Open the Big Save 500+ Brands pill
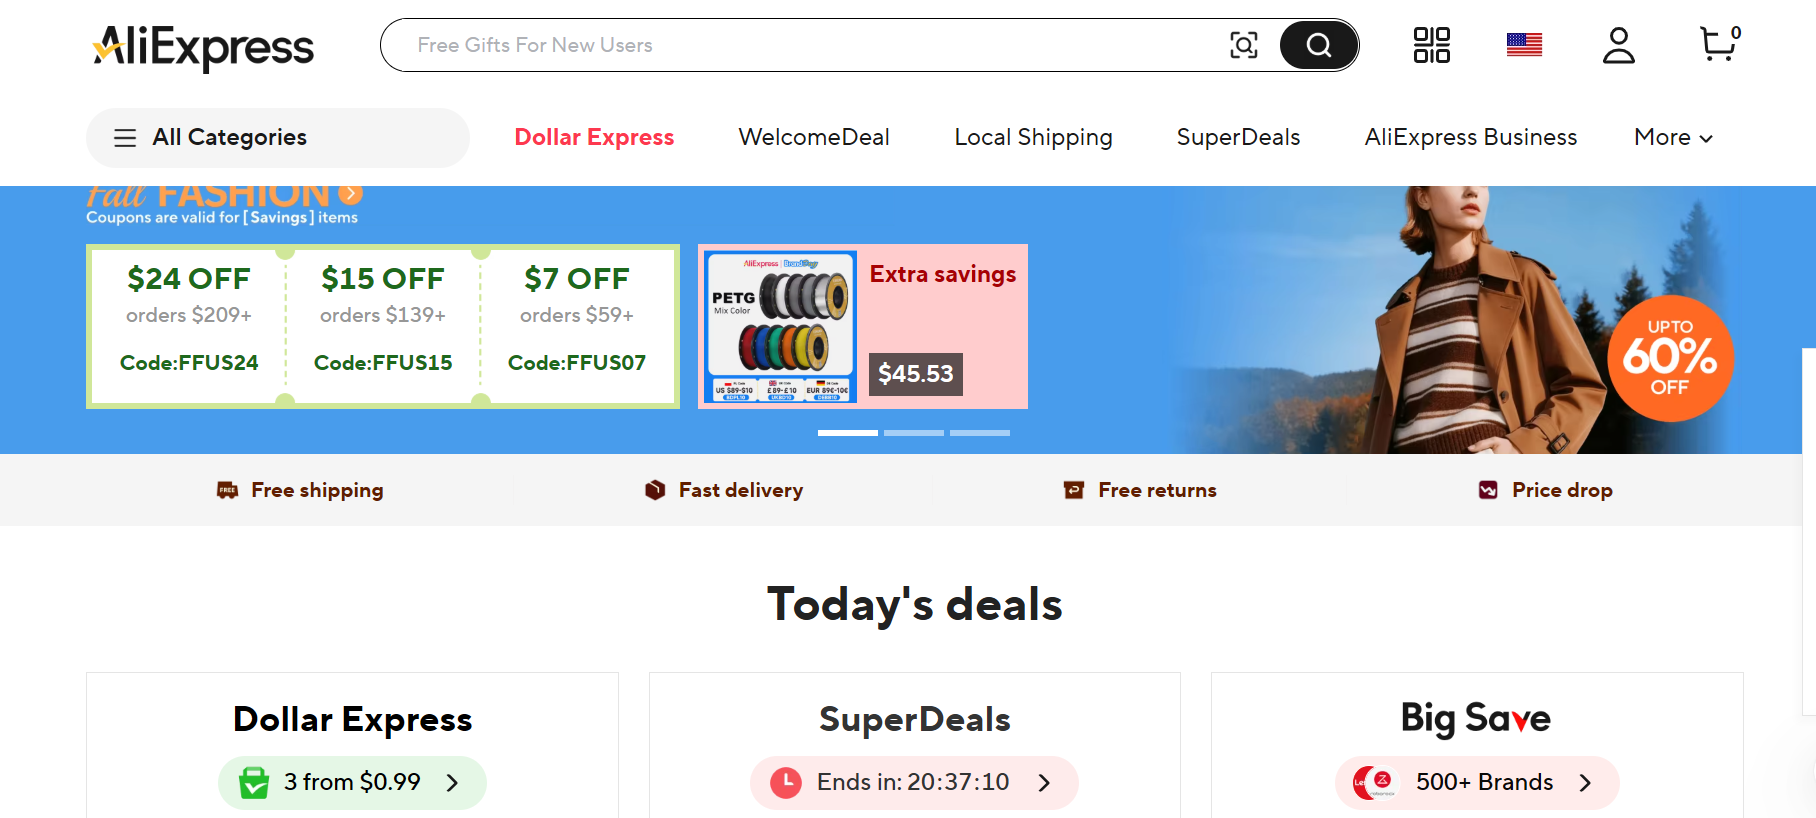 pos(1476,783)
